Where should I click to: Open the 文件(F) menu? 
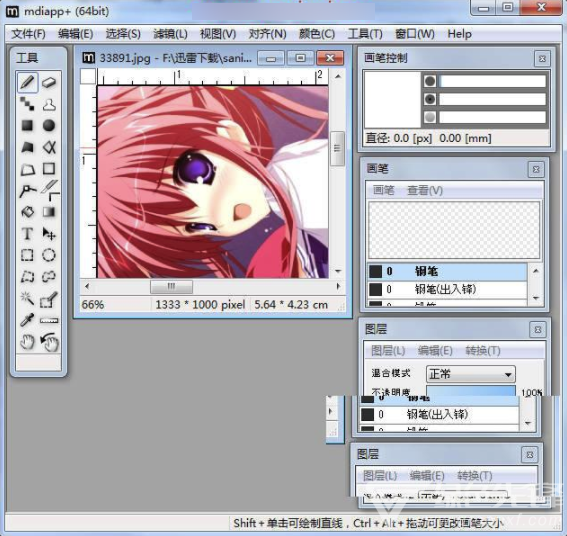(28, 34)
